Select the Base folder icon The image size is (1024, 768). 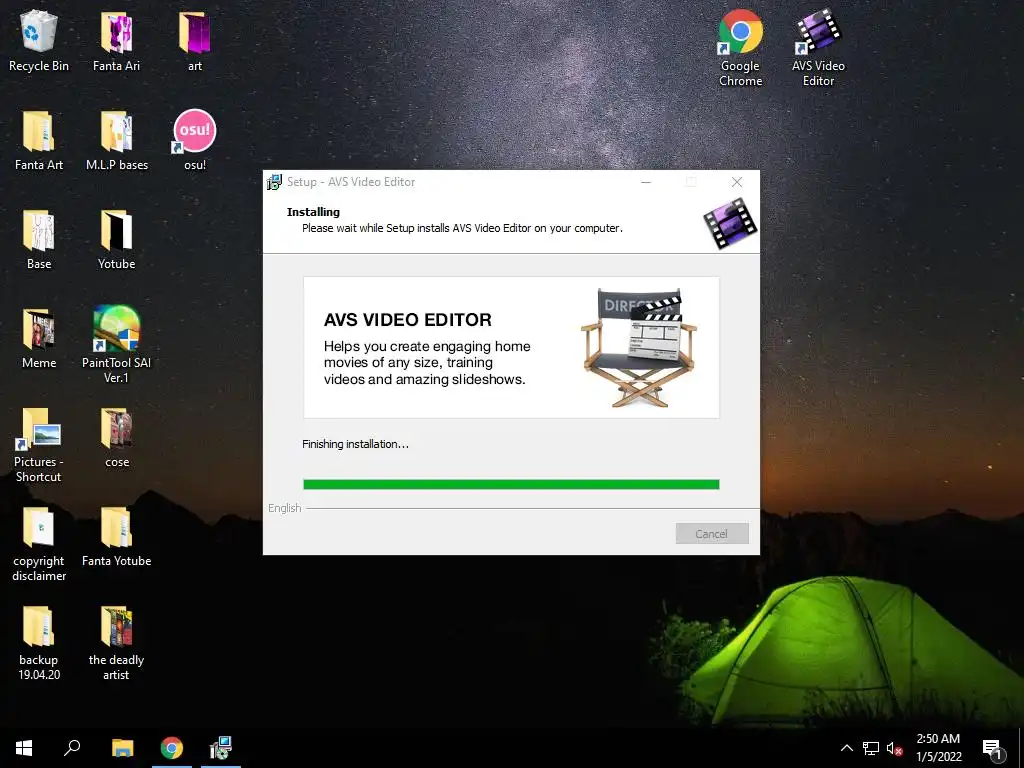39,240
